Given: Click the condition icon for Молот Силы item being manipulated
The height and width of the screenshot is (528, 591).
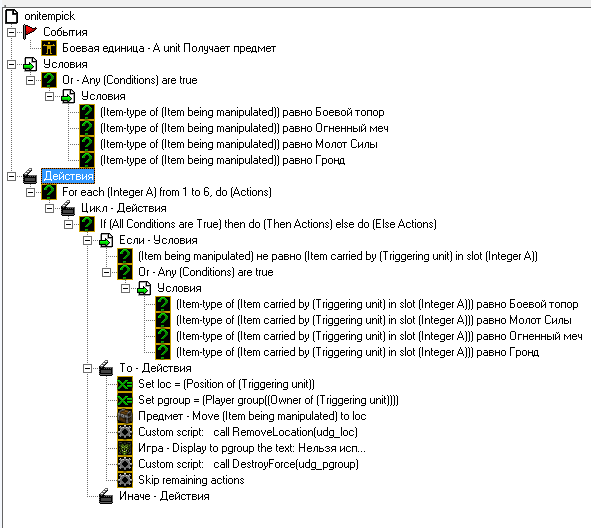Looking at the screenshot, I should (x=87, y=144).
